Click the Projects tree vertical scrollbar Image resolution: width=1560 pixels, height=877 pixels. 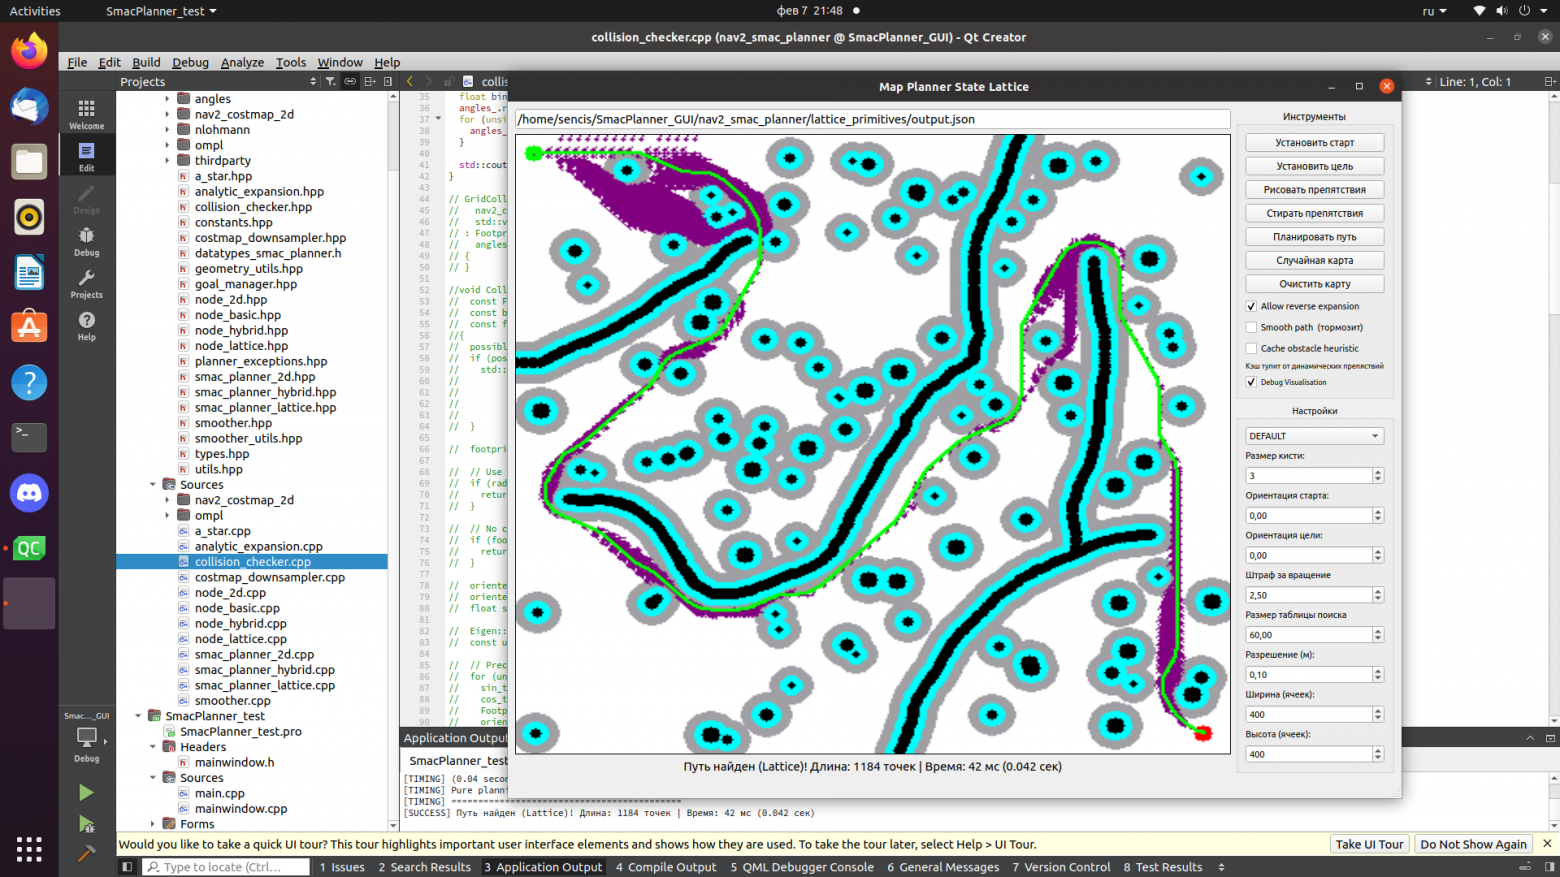pos(393,460)
